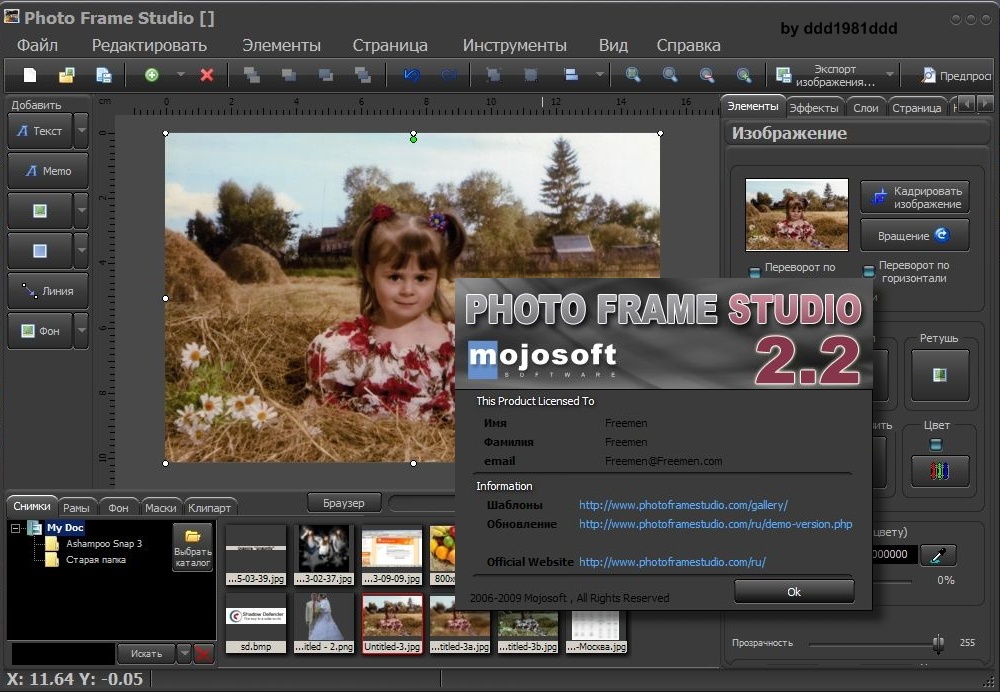Switch to the Слои tab

point(865,108)
